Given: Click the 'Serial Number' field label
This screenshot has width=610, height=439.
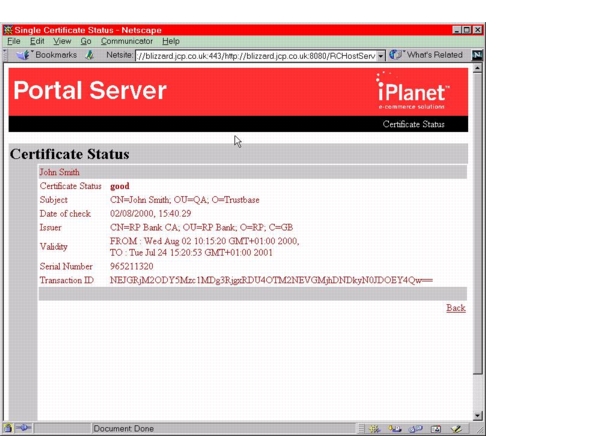Looking at the screenshot, I should [66, 267].
